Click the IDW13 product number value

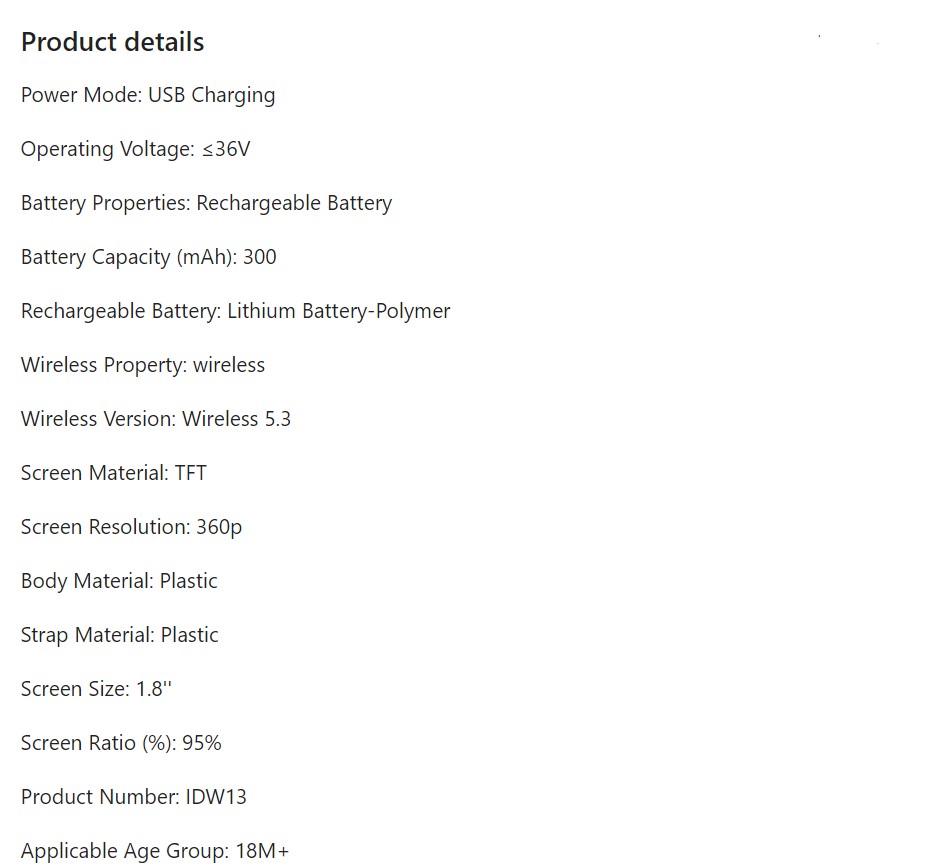[x=216, y=797]
